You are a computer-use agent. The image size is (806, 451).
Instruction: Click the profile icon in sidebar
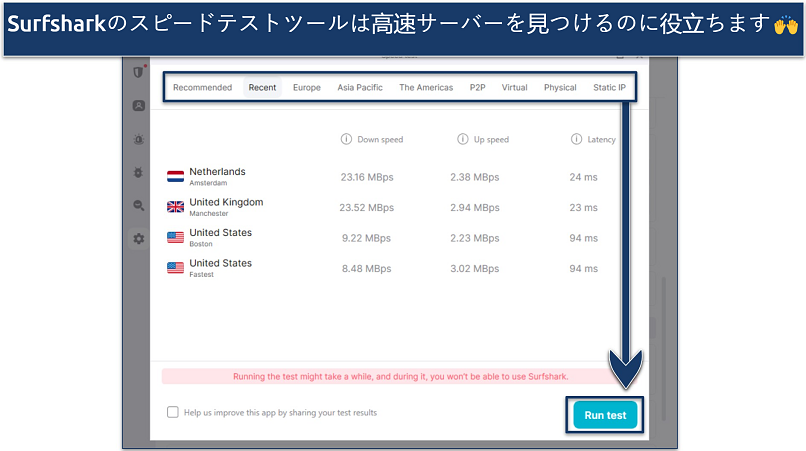[138, 105]
